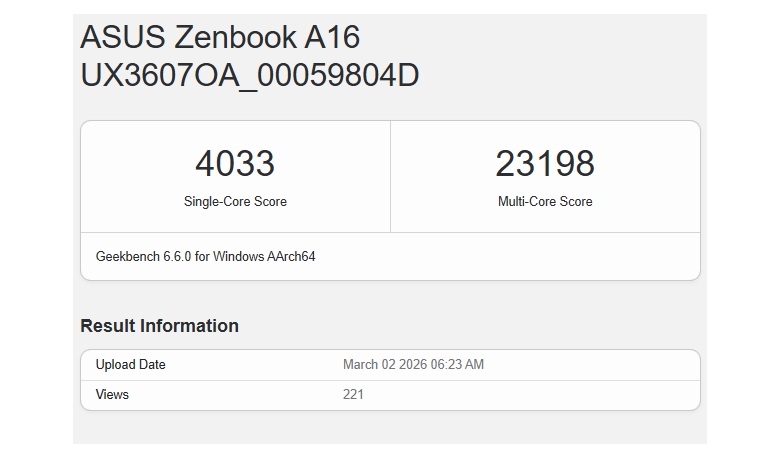
Task: Click the Views row label
Action: 112,395
